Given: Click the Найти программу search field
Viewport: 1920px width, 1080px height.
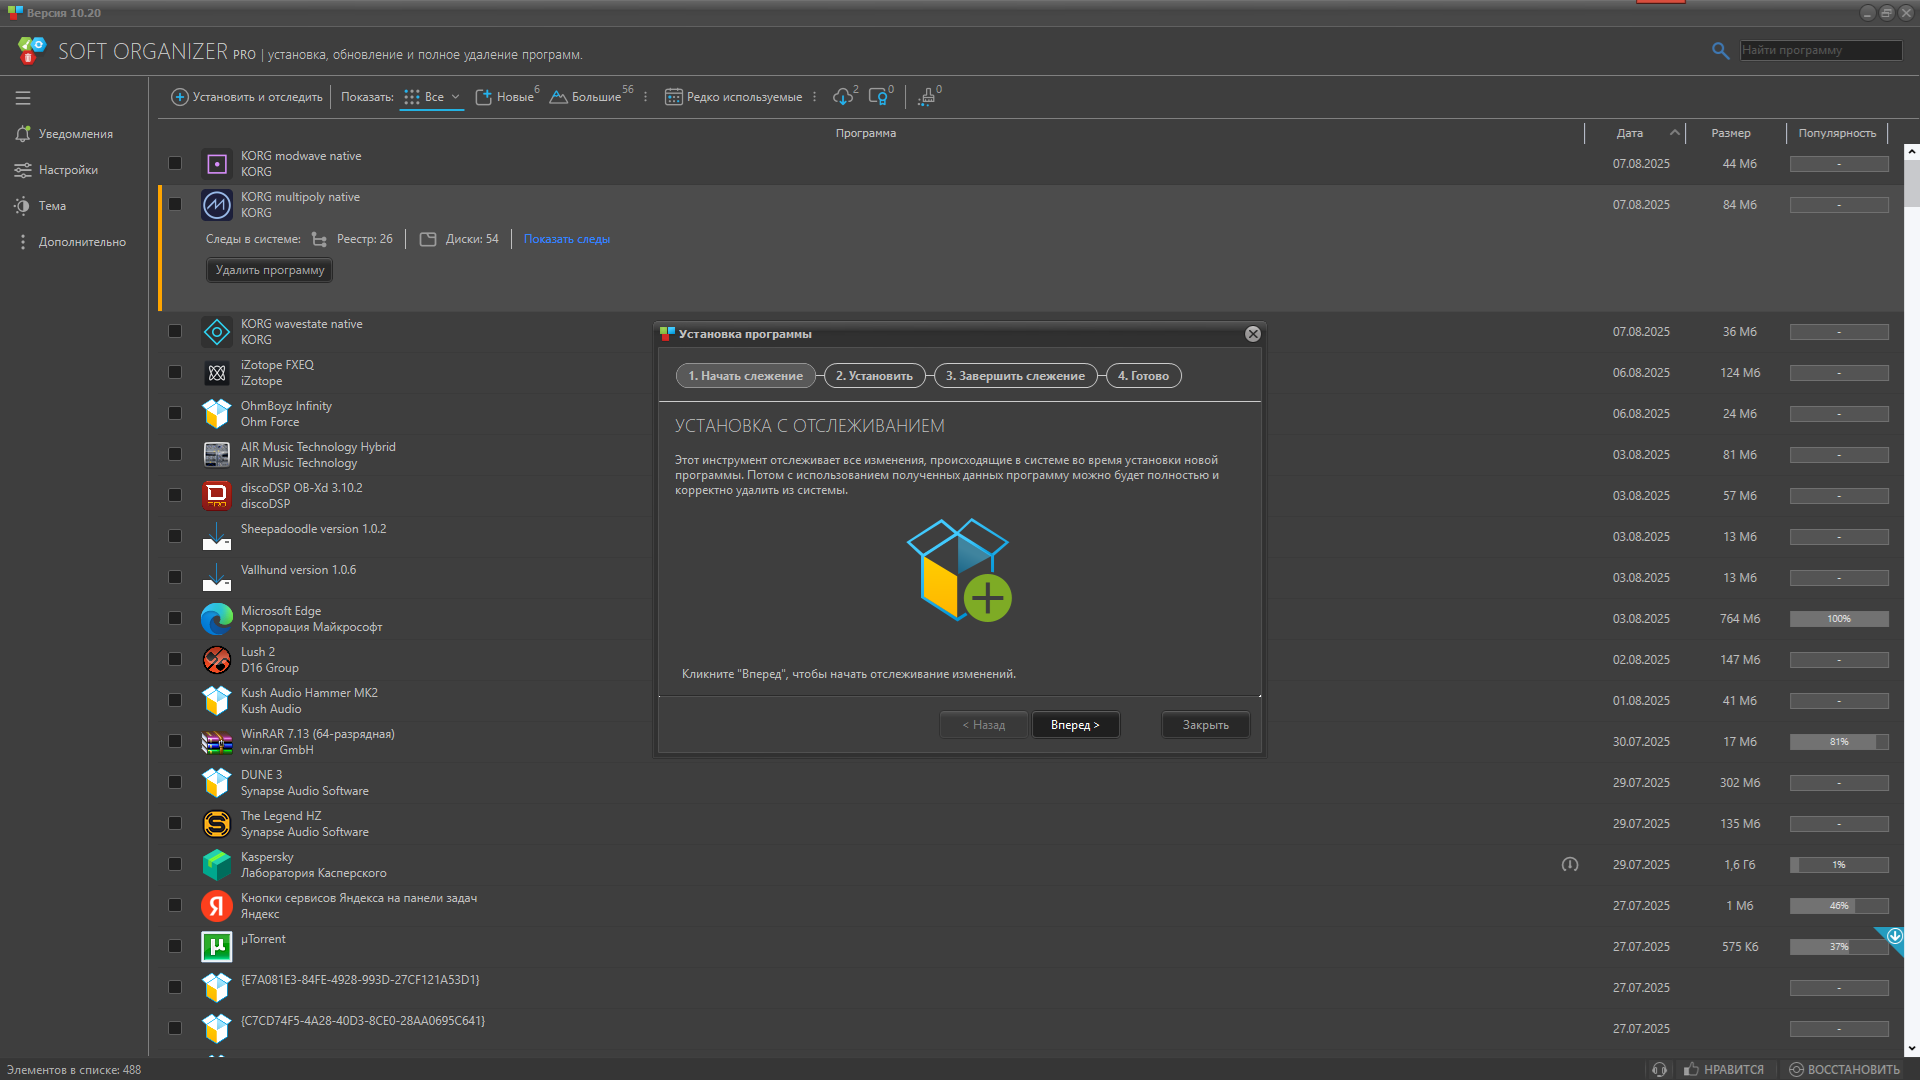Looking at the screenshot, I should click(x=1821, y=50).
